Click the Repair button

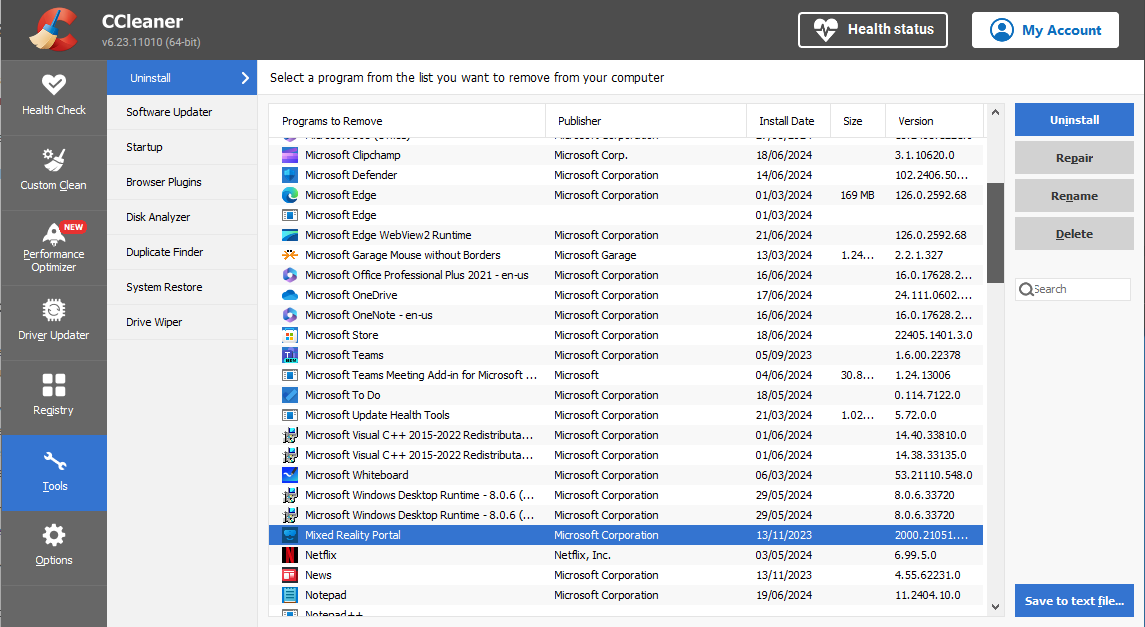point(1074,158)
